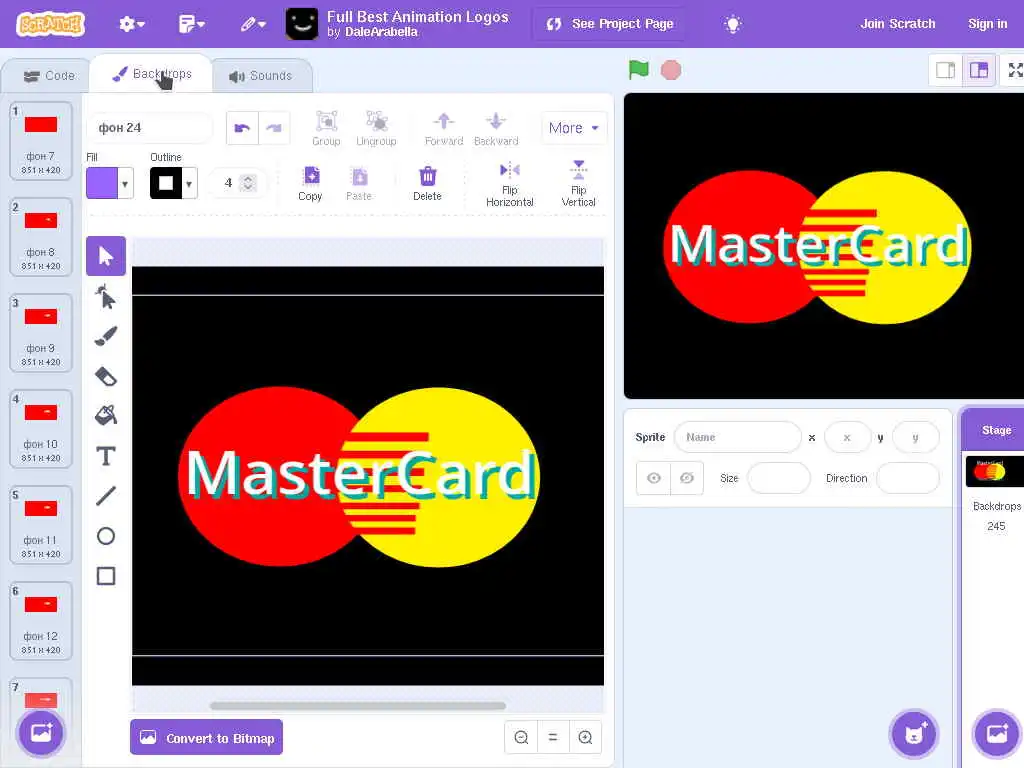Click the Redo arrow

pyautogui.click(x=274, y=128)
